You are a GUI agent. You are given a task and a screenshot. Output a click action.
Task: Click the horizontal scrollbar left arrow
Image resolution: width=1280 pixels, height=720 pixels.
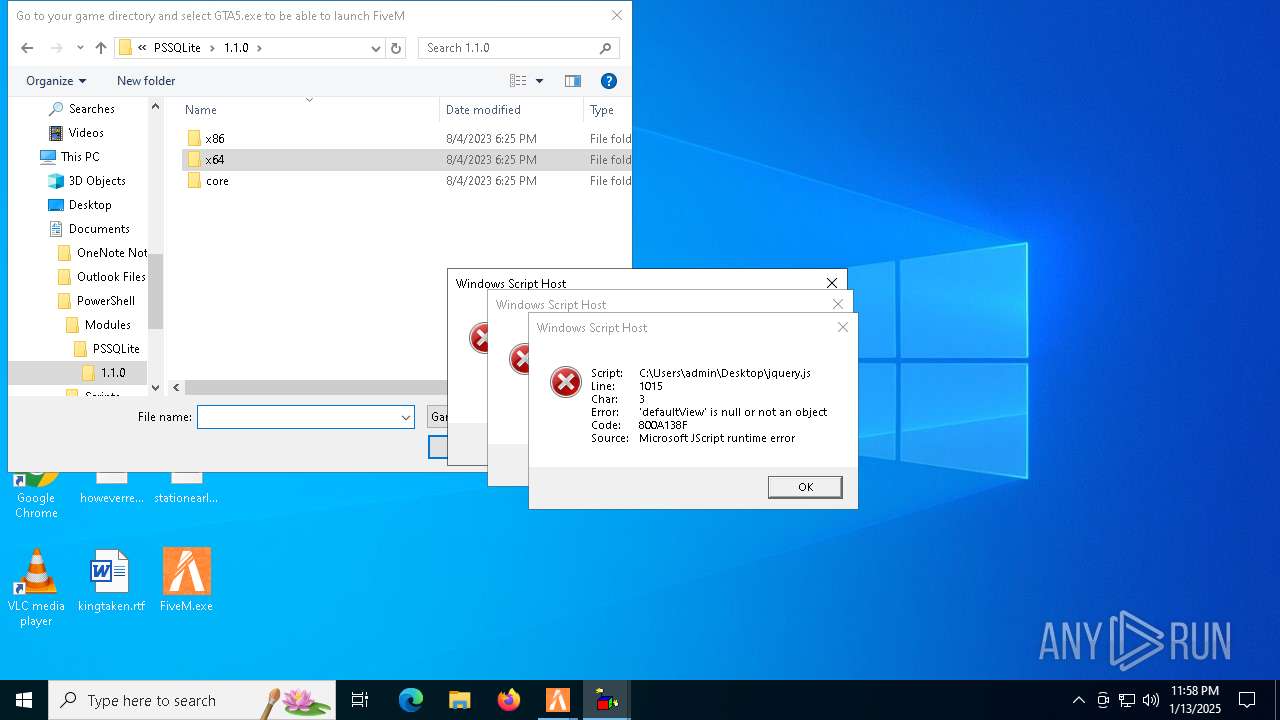[177, 388]
